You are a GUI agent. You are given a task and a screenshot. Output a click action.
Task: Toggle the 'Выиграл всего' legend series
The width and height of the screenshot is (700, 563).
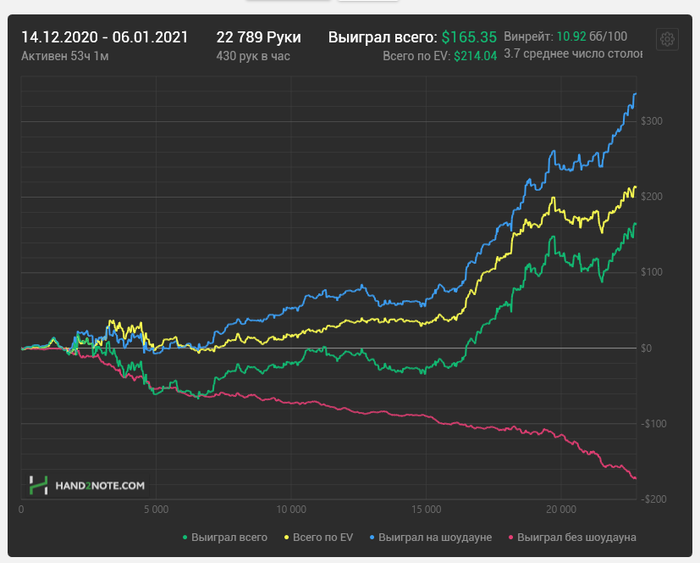[225, 537]
